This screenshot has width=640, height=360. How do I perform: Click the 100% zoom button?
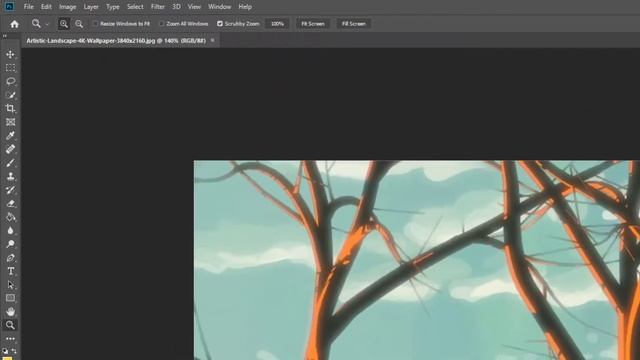(x=277, y=24)
